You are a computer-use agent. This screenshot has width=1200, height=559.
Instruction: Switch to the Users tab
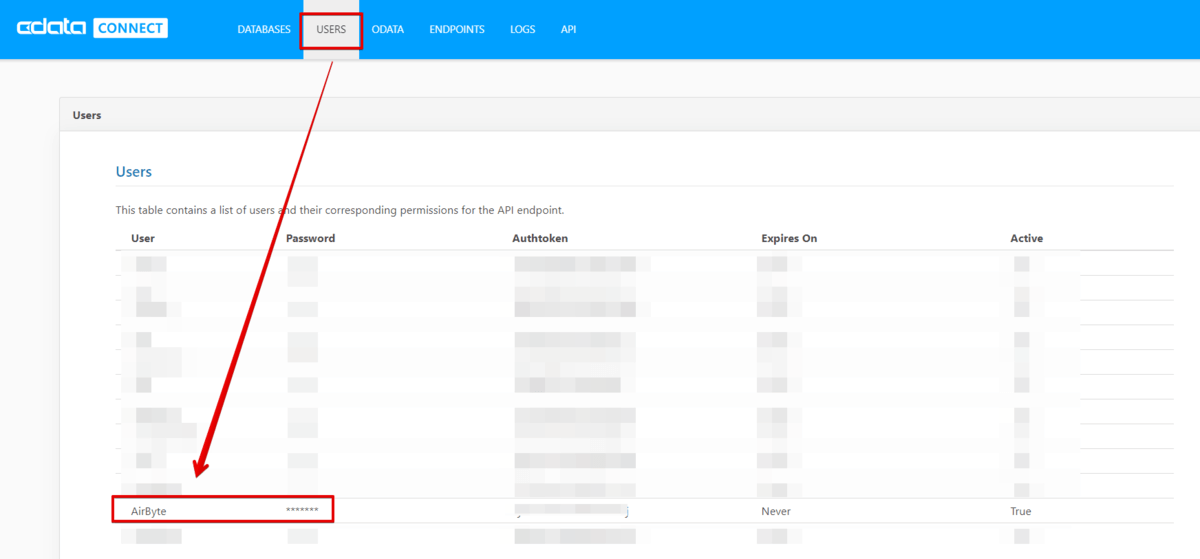pos(331,30)
